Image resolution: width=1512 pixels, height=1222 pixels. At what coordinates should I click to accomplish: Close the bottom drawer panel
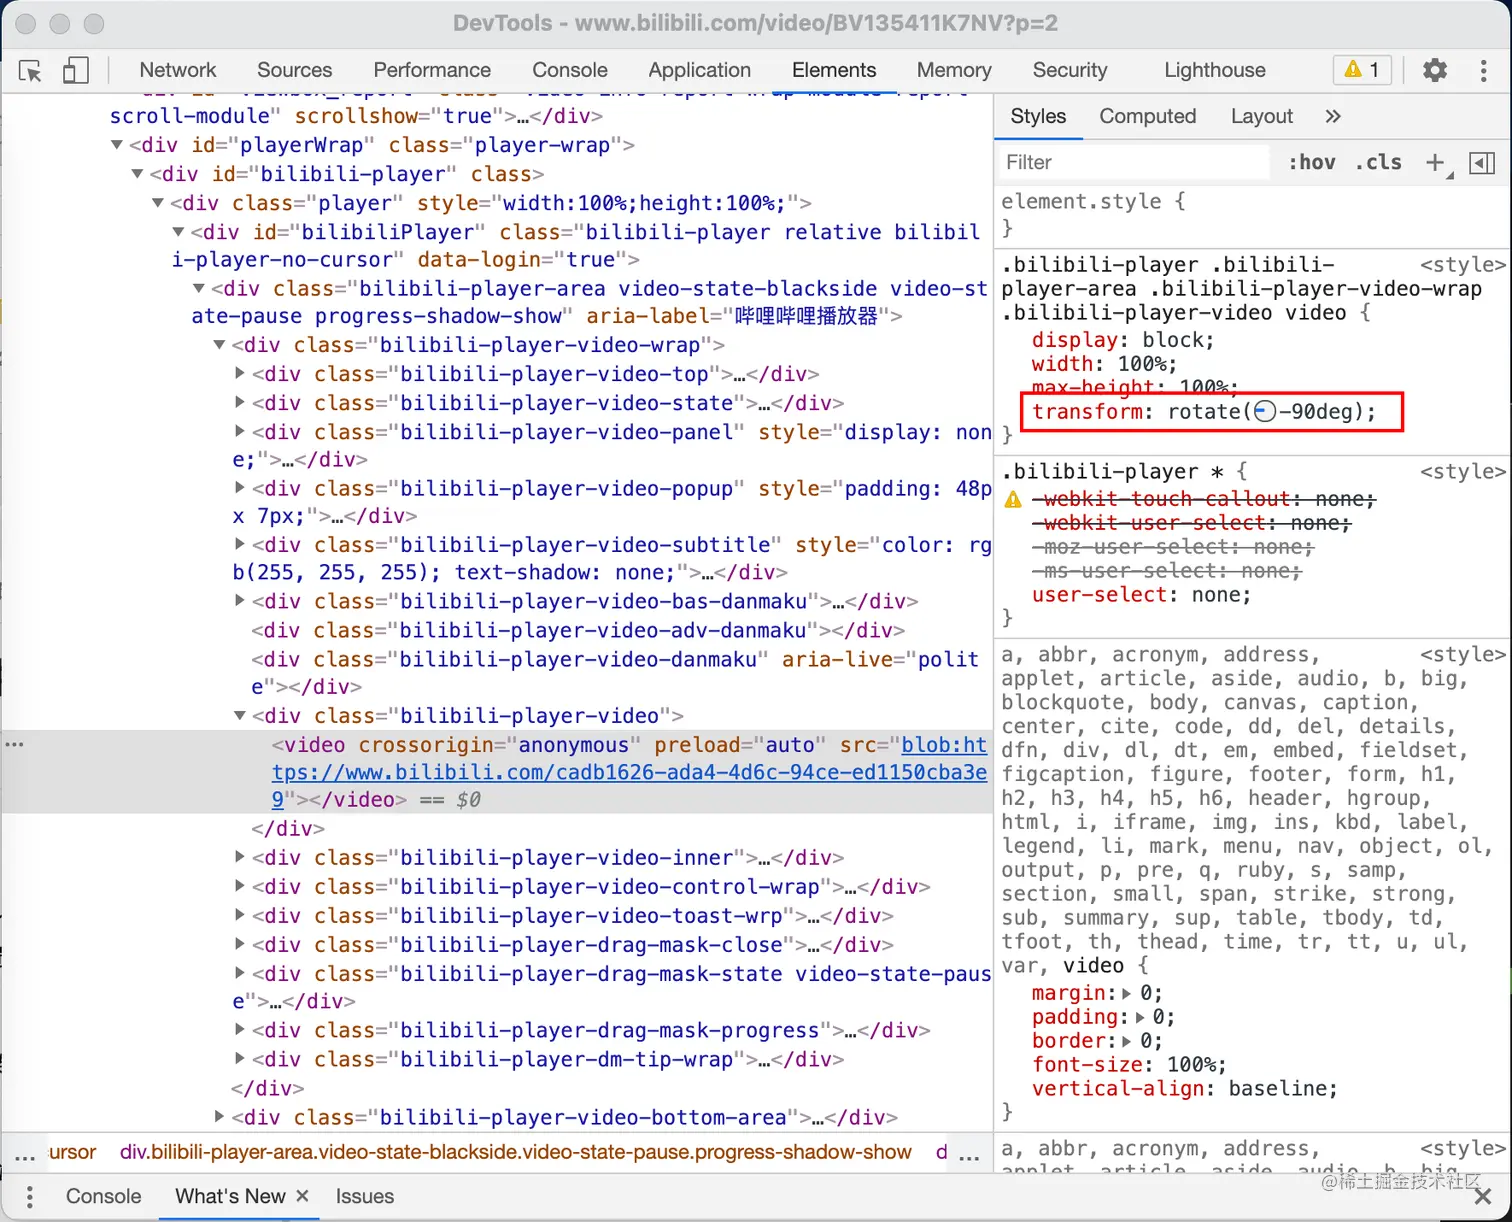pyautogui.click(x=1483, y=1196)
